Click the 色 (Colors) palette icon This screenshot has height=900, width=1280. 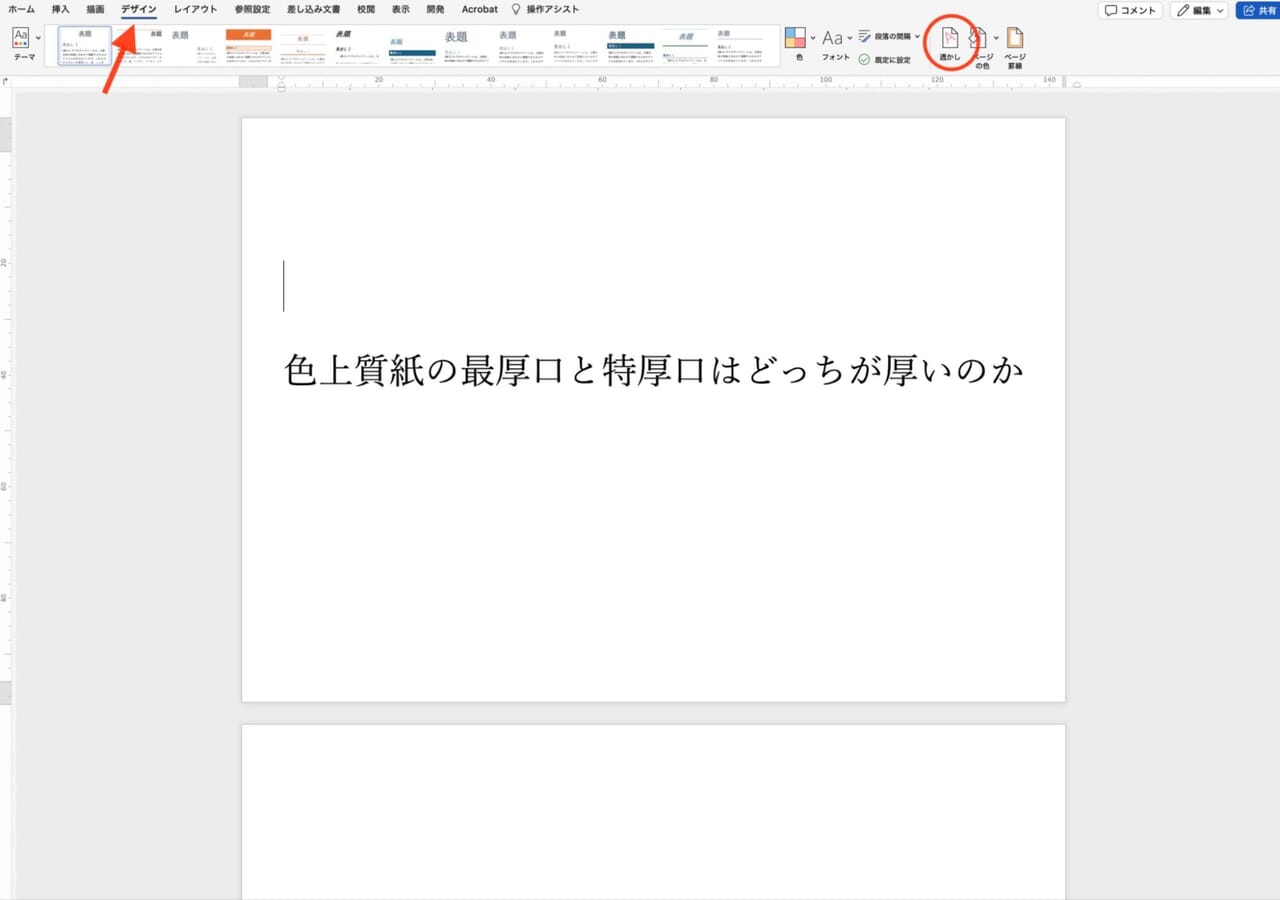pos(796,38)
